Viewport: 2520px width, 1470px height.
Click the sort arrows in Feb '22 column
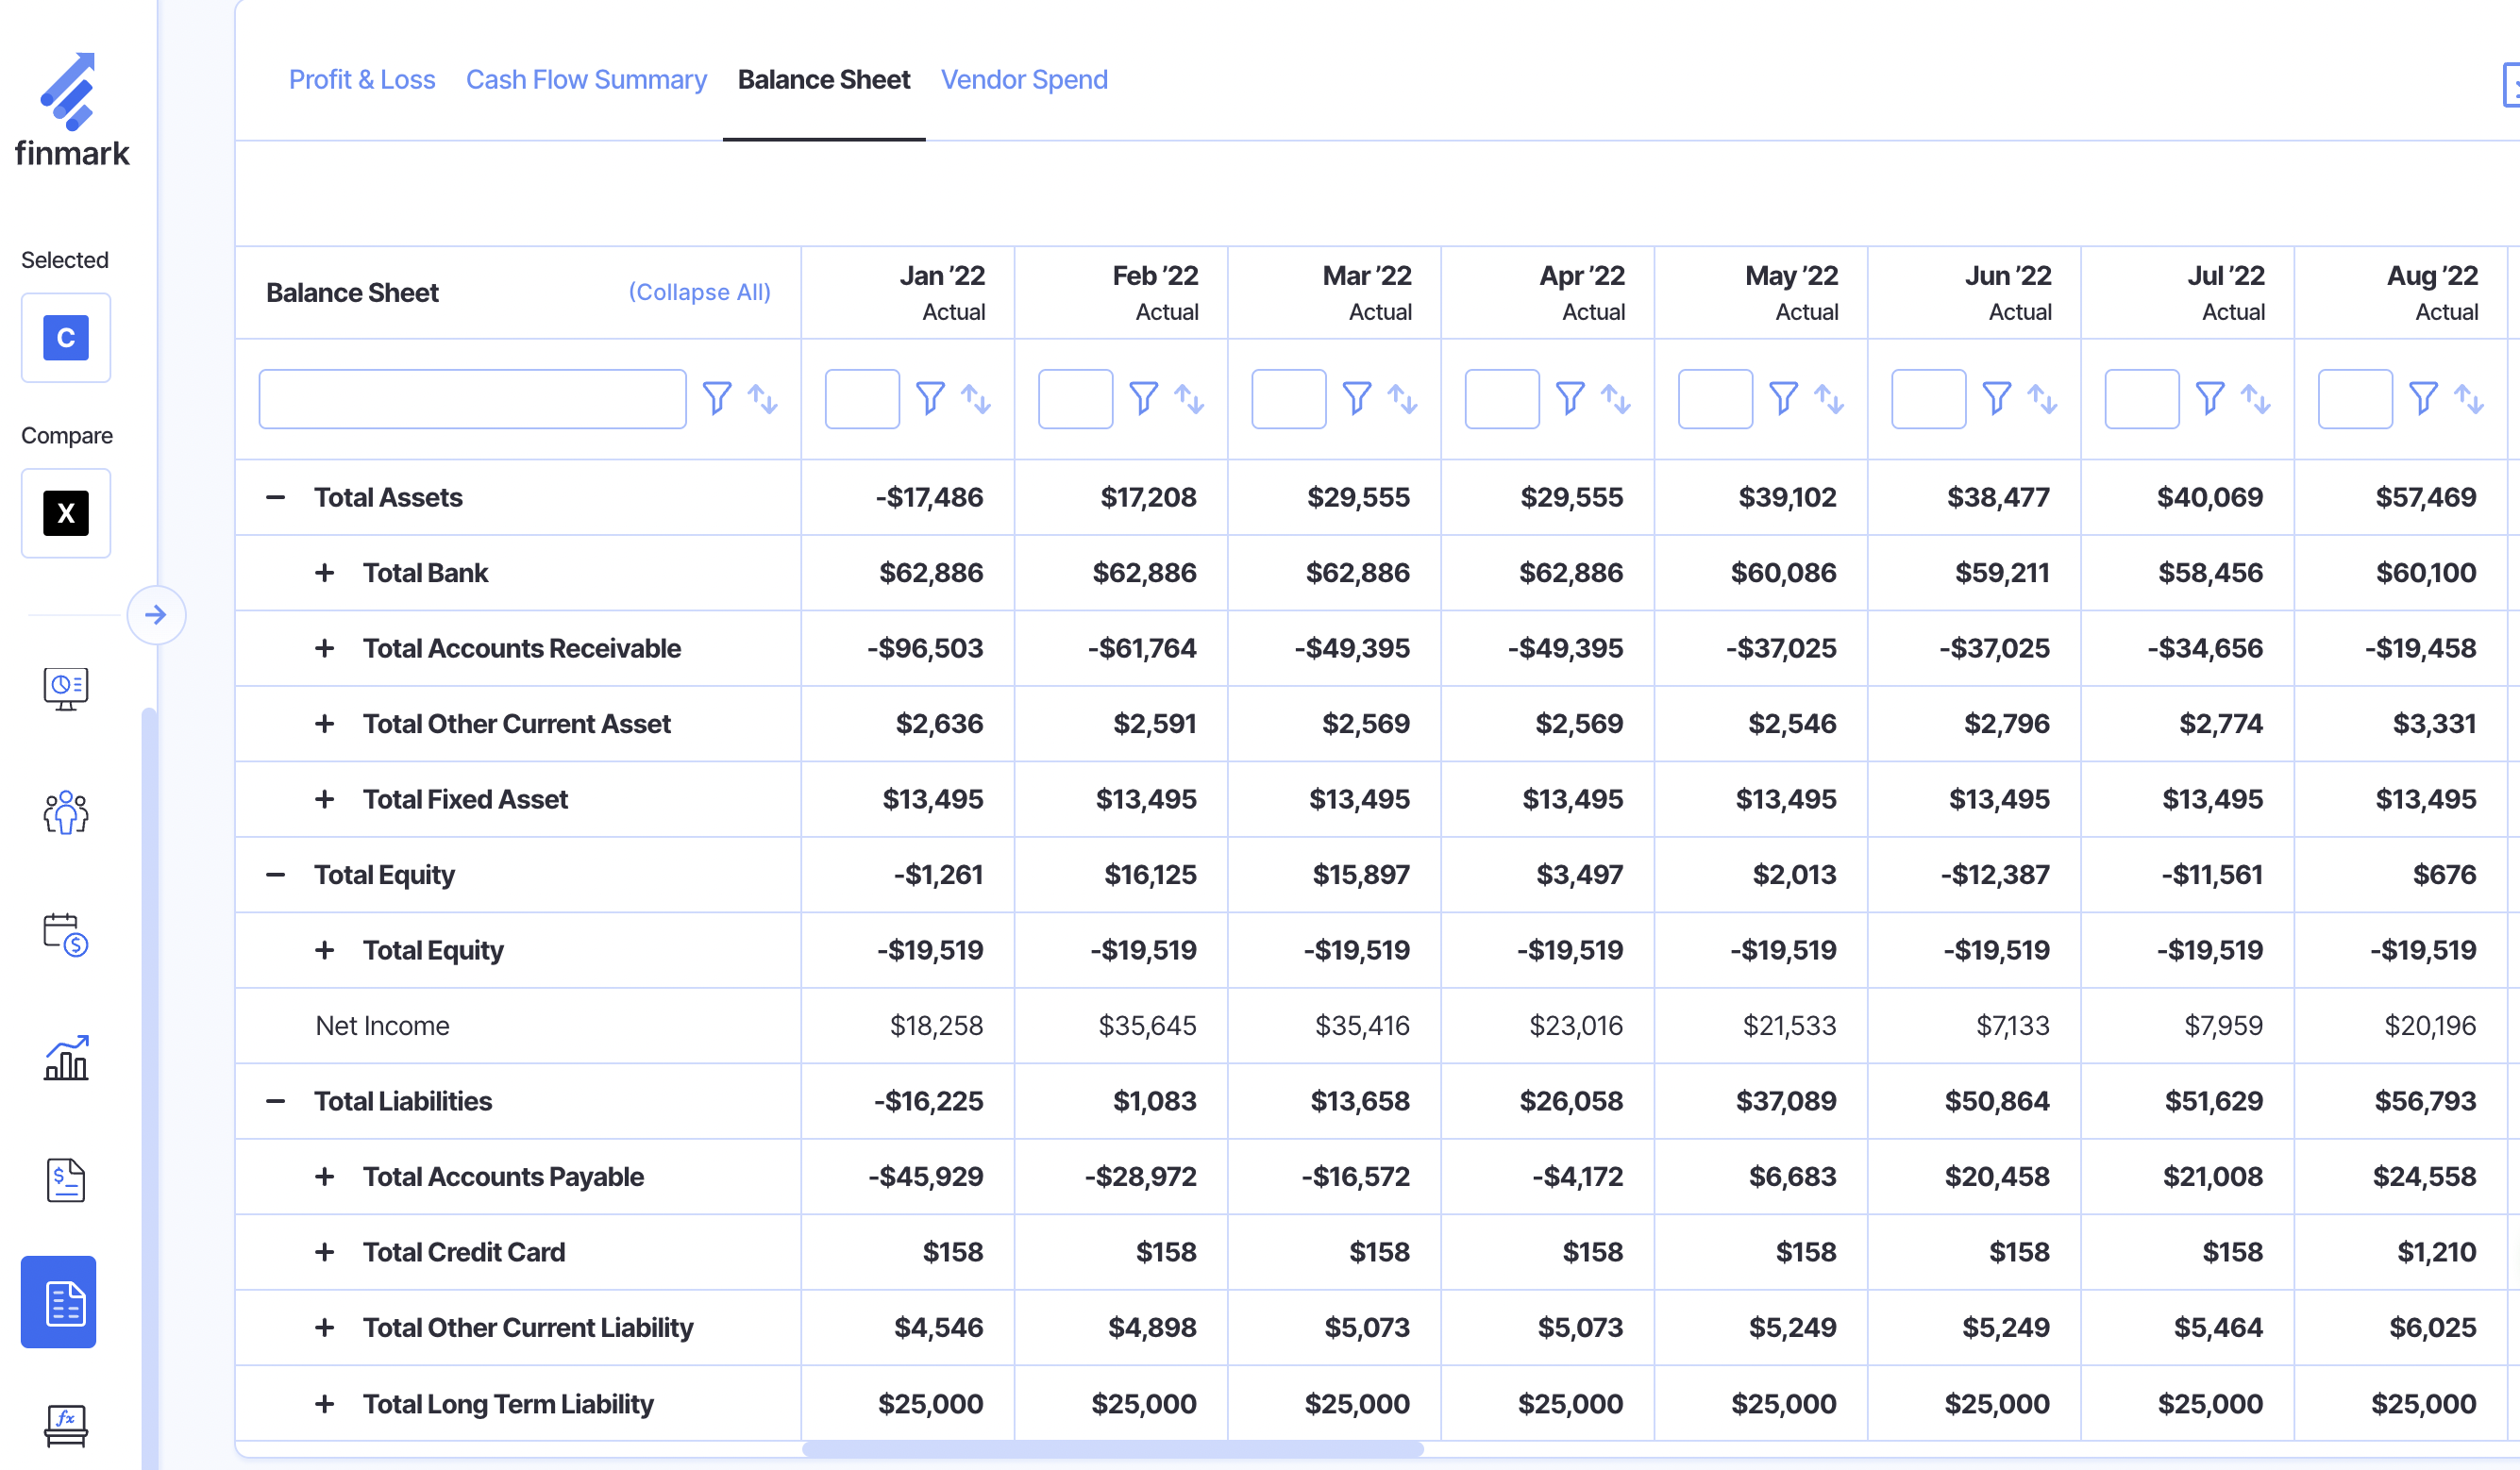1189,398
